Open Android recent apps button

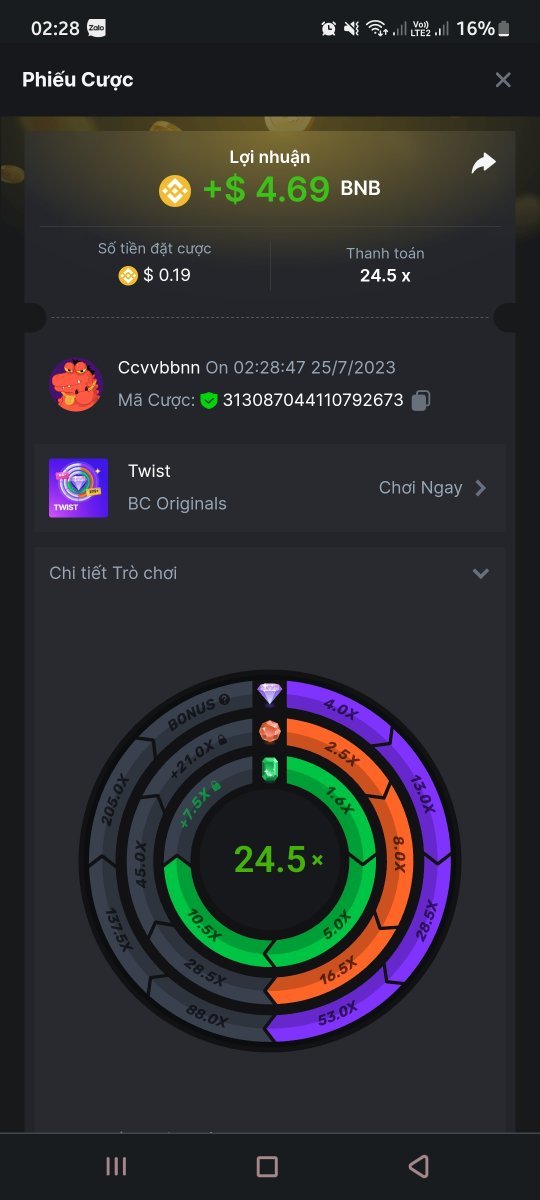(116, 1166)
